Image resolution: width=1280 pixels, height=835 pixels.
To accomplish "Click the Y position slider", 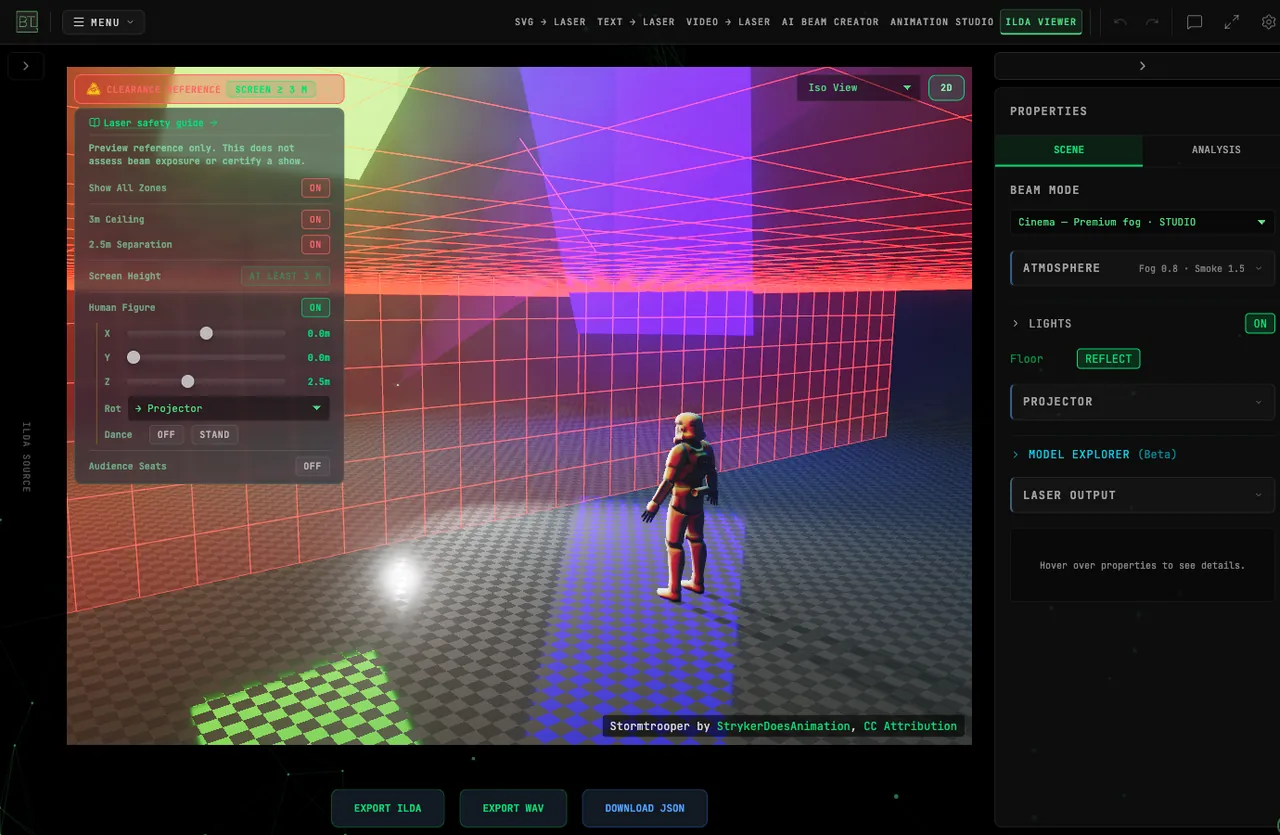I will [206, 357].
